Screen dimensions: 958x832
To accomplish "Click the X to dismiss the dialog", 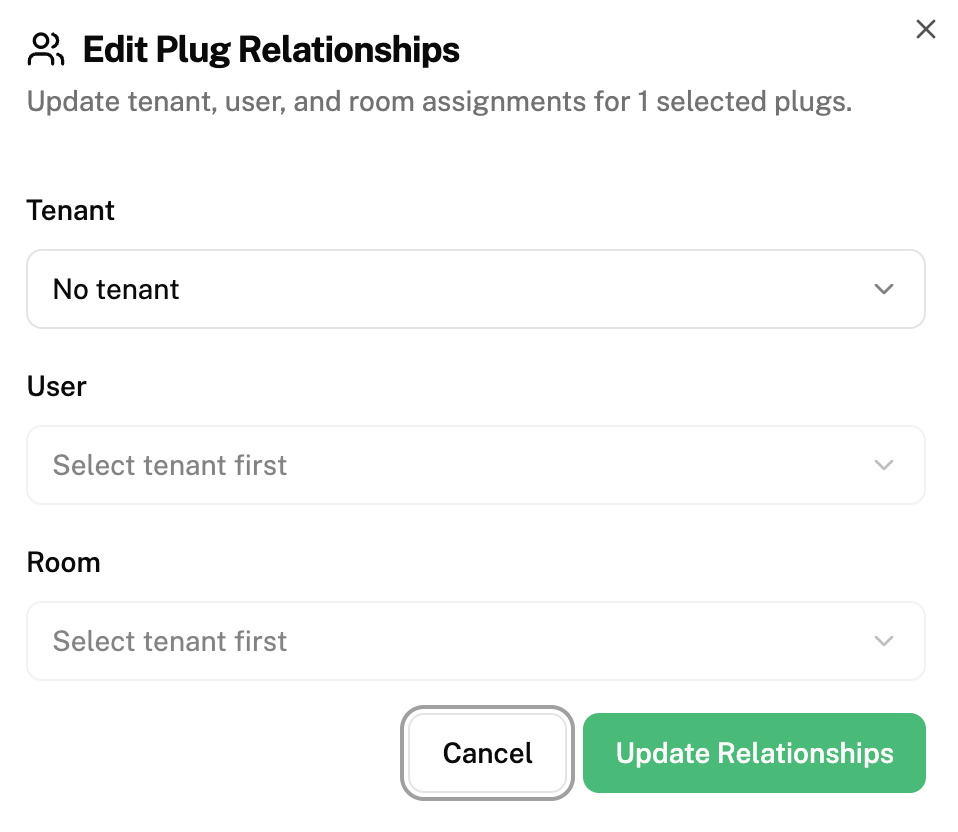I will 925,29.
